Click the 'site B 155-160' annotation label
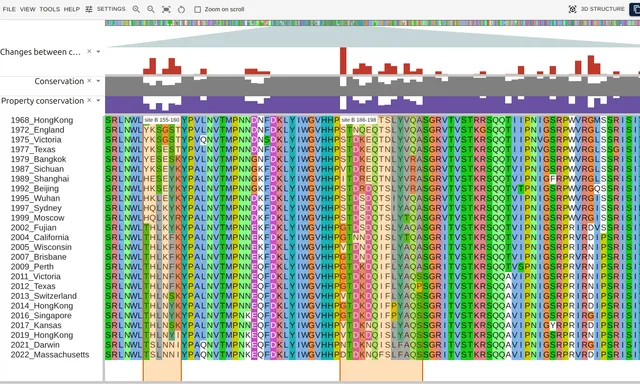 (x=162, y=120)
